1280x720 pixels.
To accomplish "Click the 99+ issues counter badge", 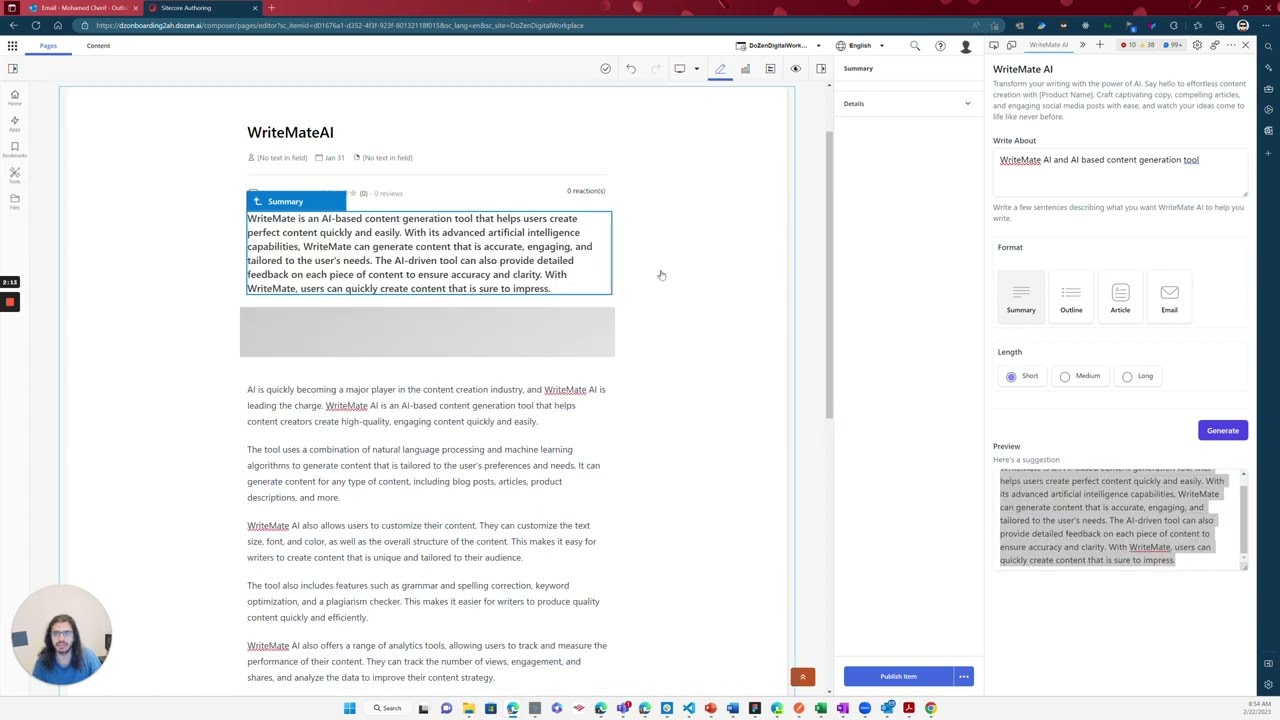I will tap(1174, 45).
